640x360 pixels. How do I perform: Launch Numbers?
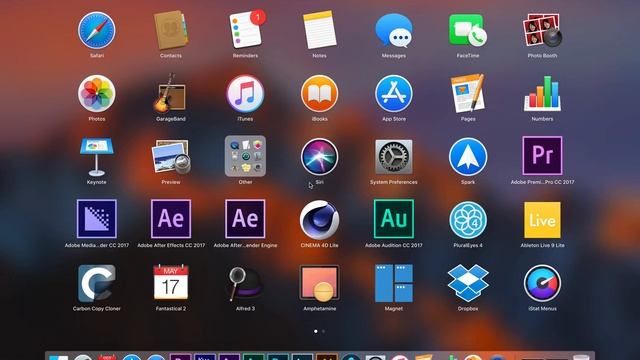coord(542,93)
